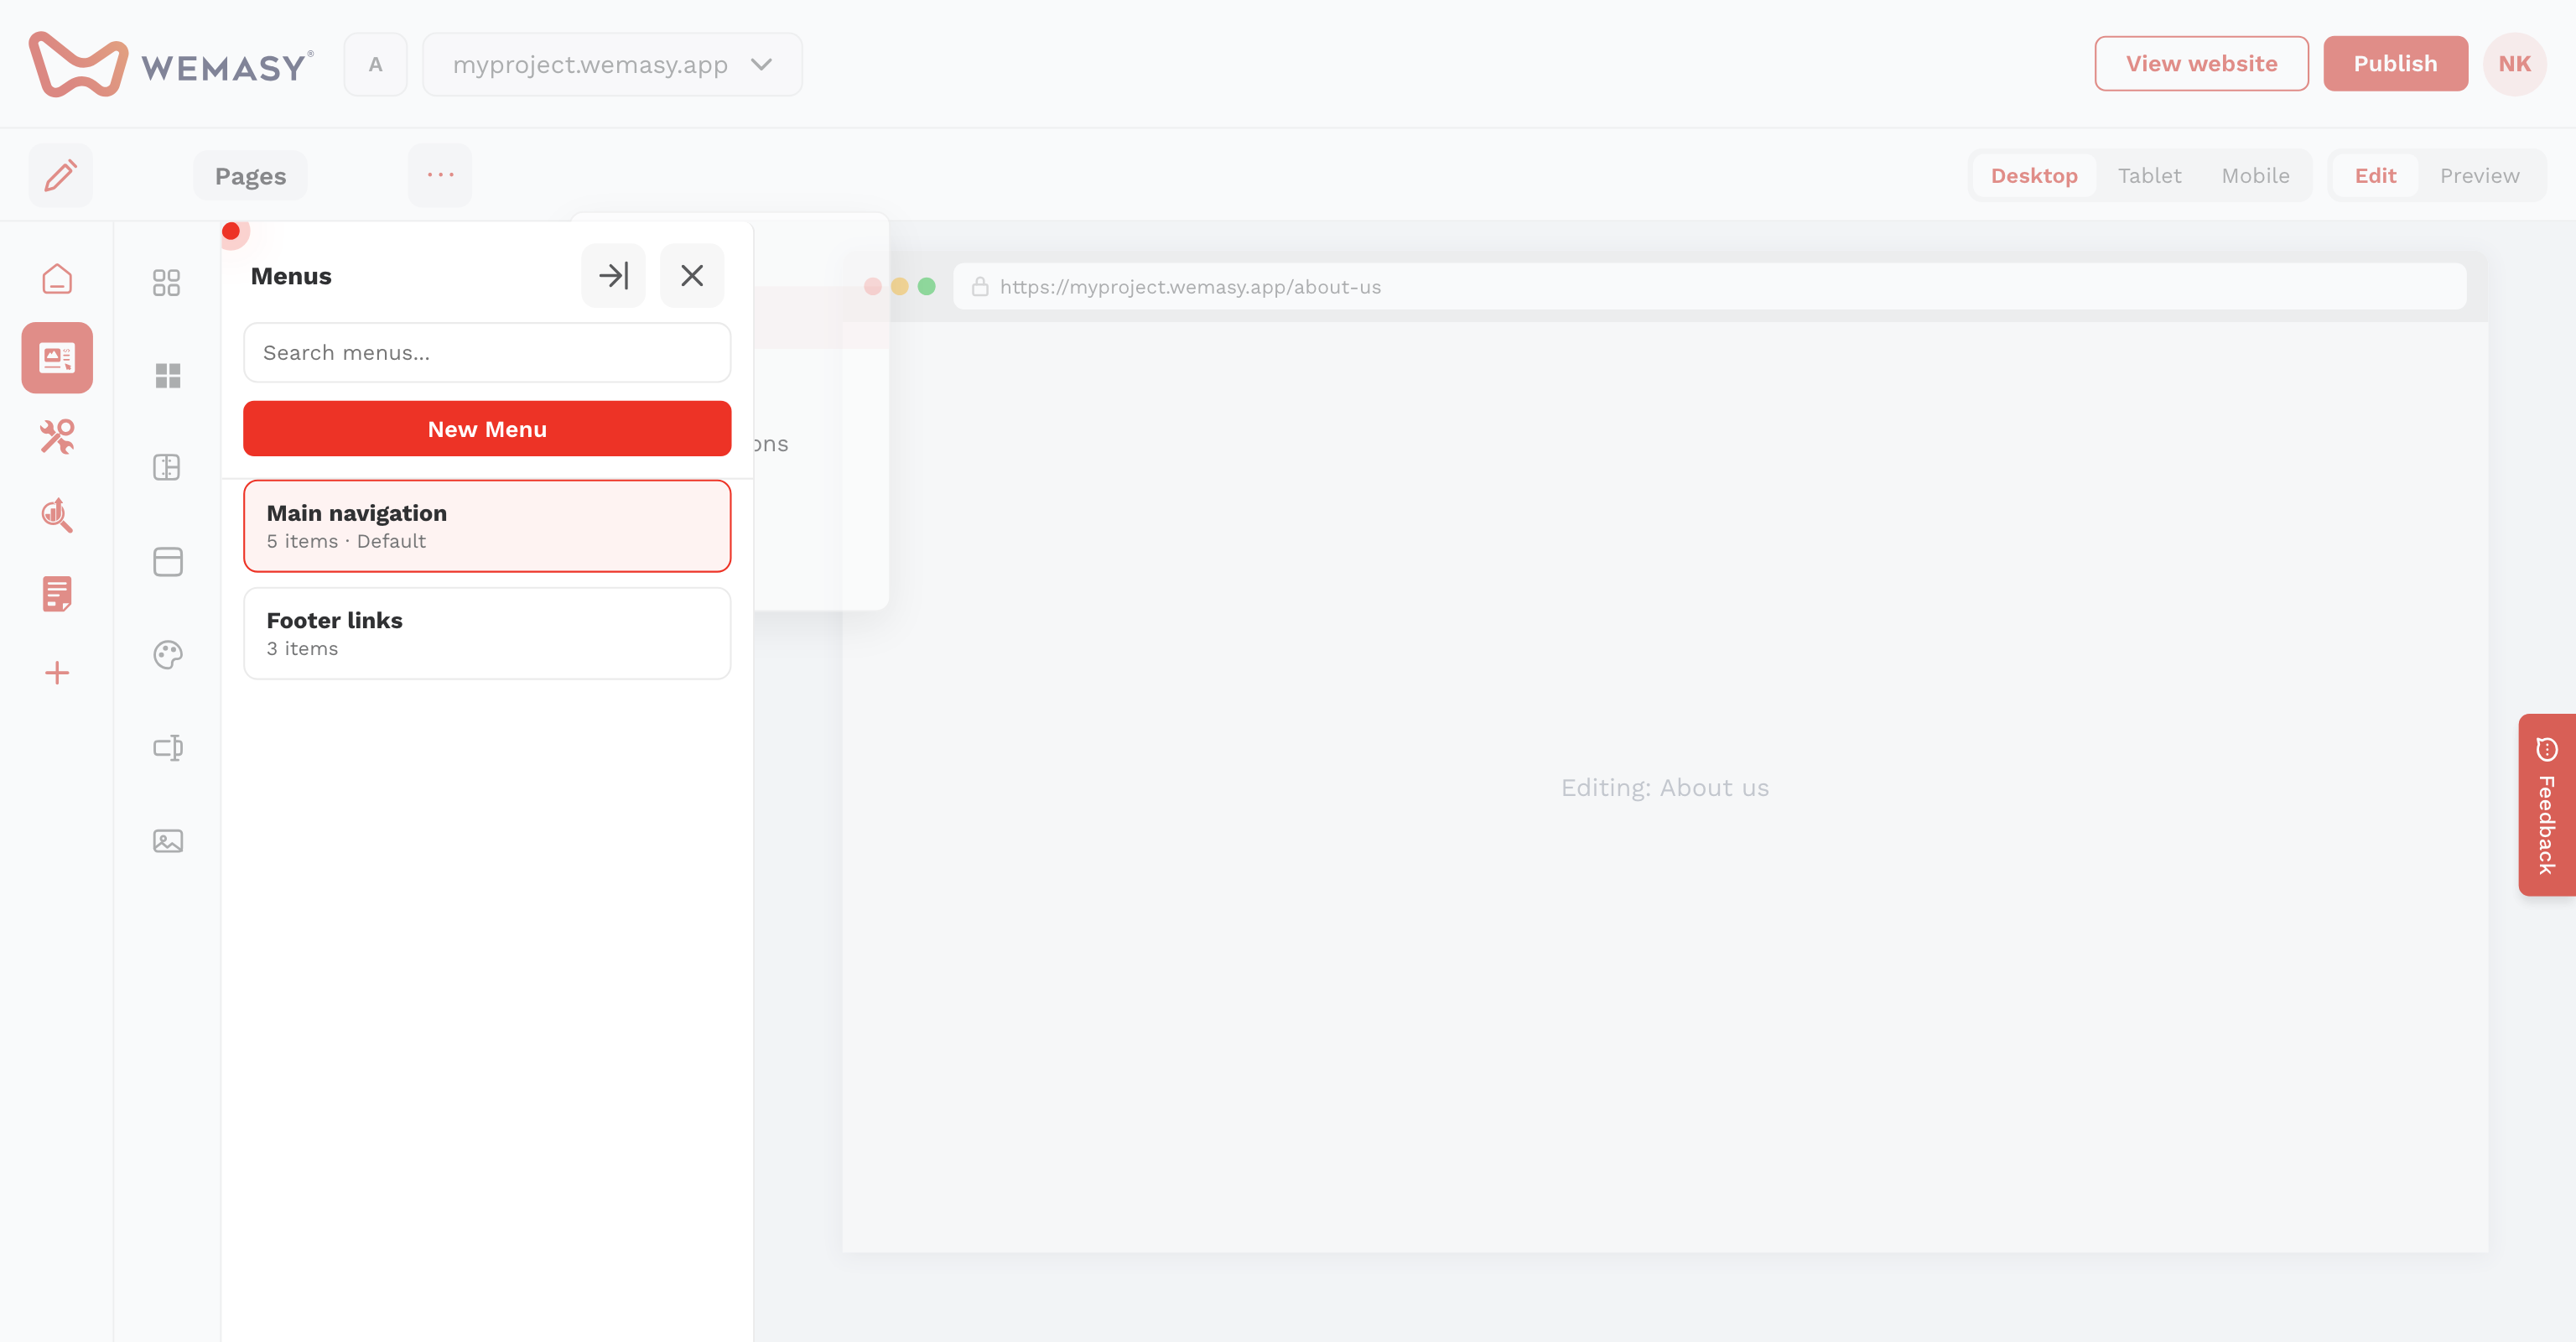Screen dimensions: 2576x1342
Task: Switch to Tablet view
Action: 2149,175
